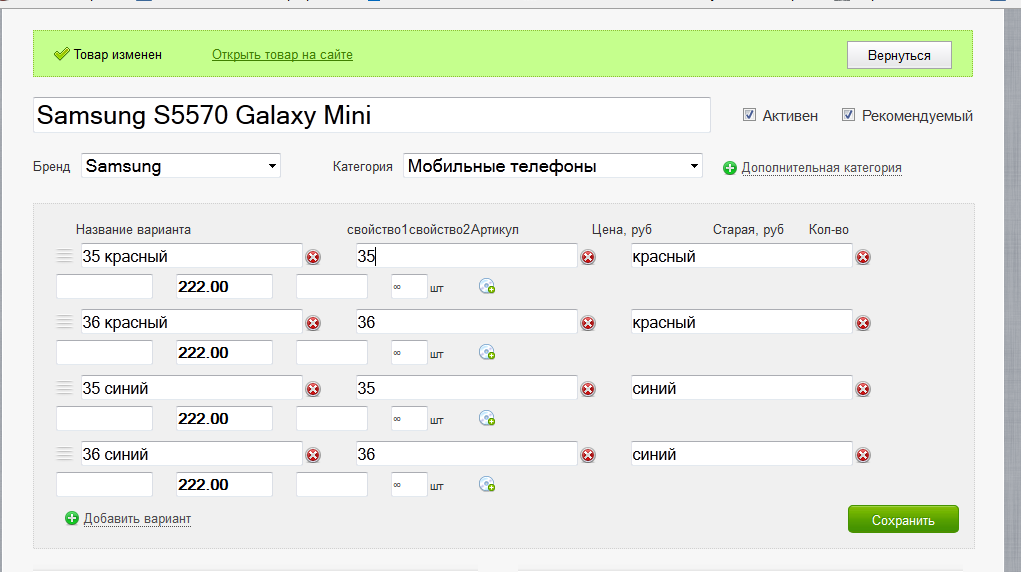1021x572 pixels.
Task: Clear "красный" value in 35 красный row
Action: (863, 257)
